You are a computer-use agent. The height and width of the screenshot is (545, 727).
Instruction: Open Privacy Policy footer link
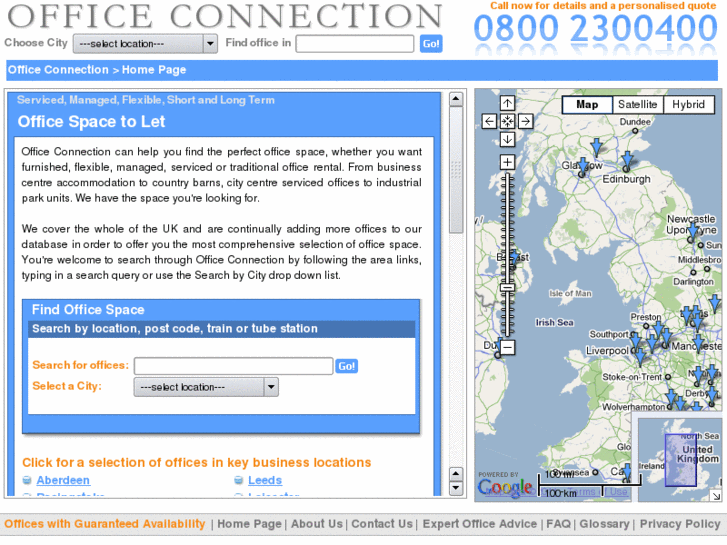pyautogui.click(x=680, y=524)
